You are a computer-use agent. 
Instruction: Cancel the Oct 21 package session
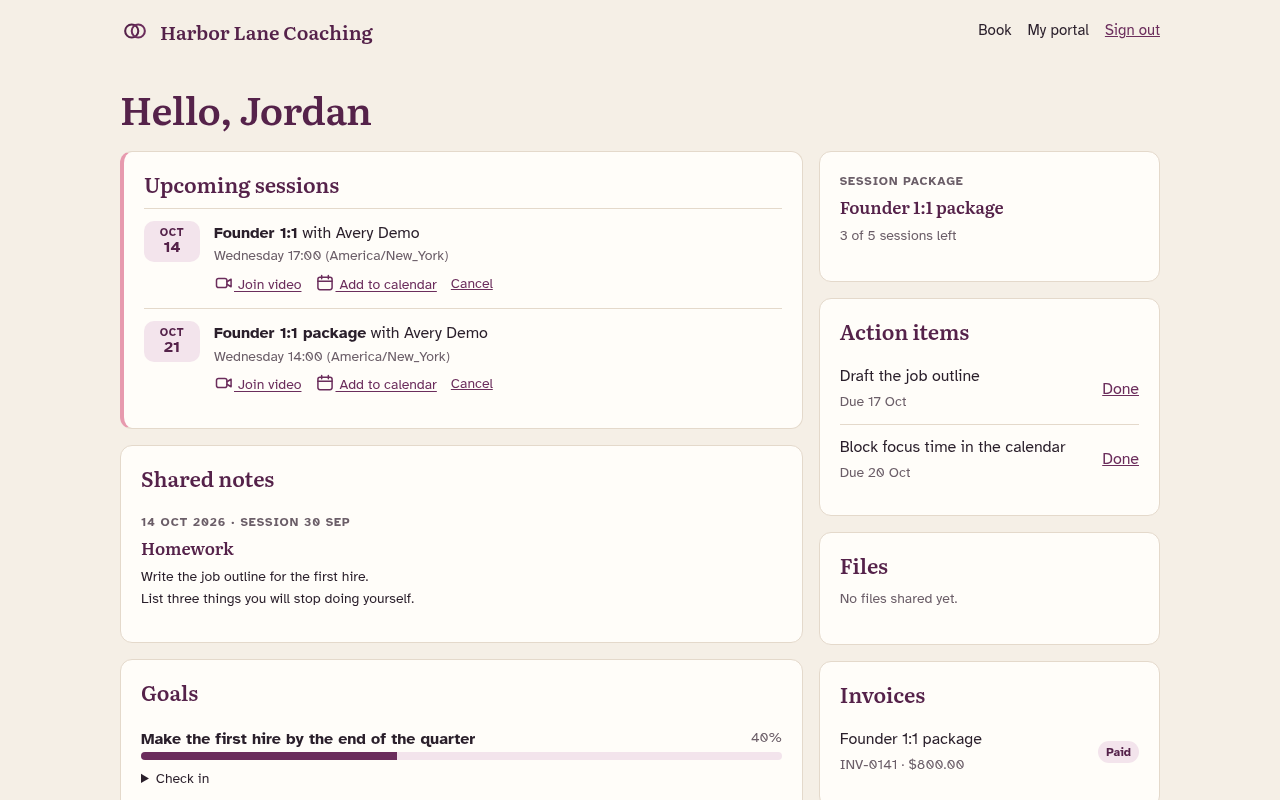[472, 384]
